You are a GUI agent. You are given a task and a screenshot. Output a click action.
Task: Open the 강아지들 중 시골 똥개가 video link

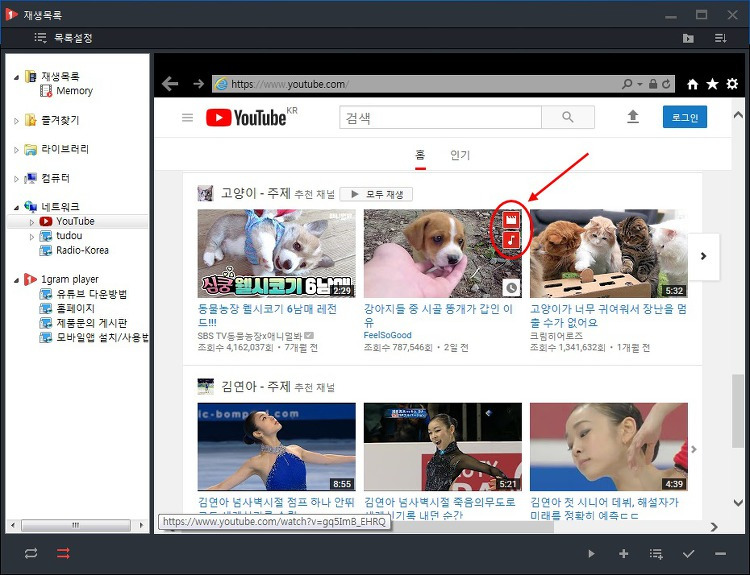click(438, 315)
